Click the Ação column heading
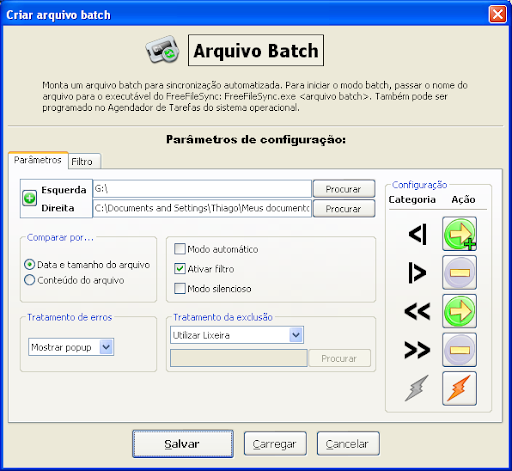This screenshot has height=471, width=512. click(463, 199)
